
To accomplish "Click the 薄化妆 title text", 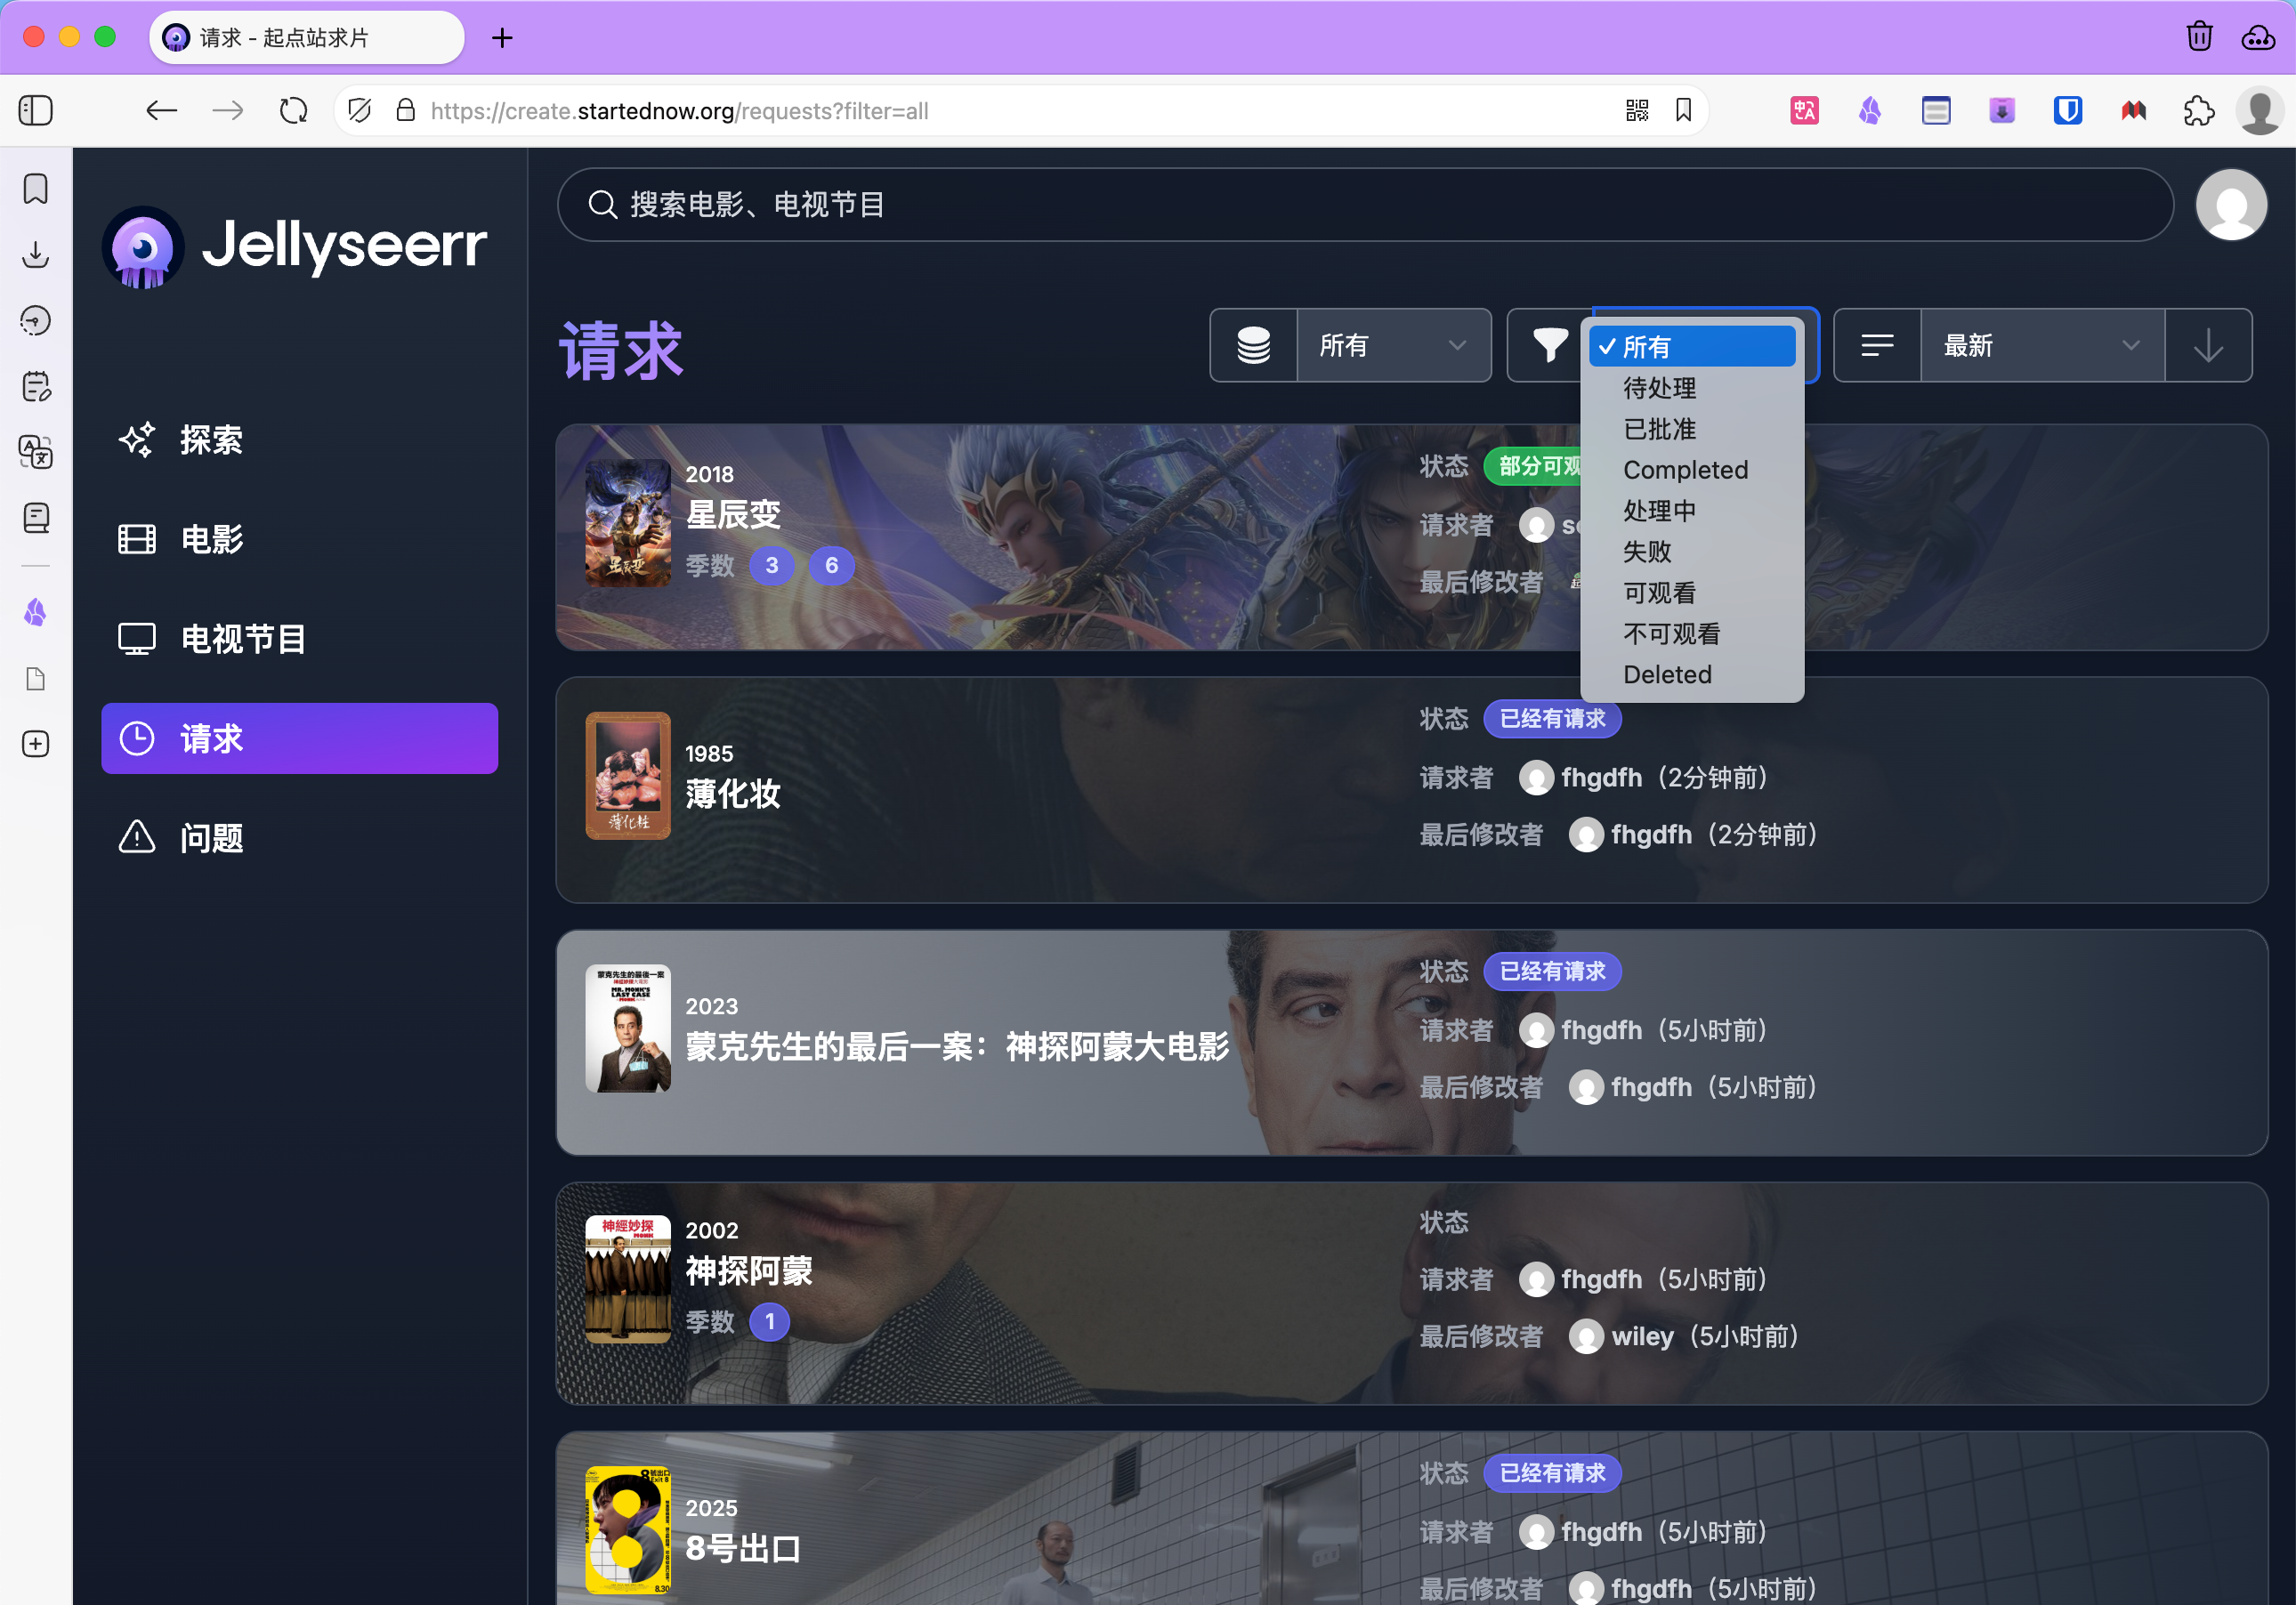I will pyautogui.click(x=732, y=795).
